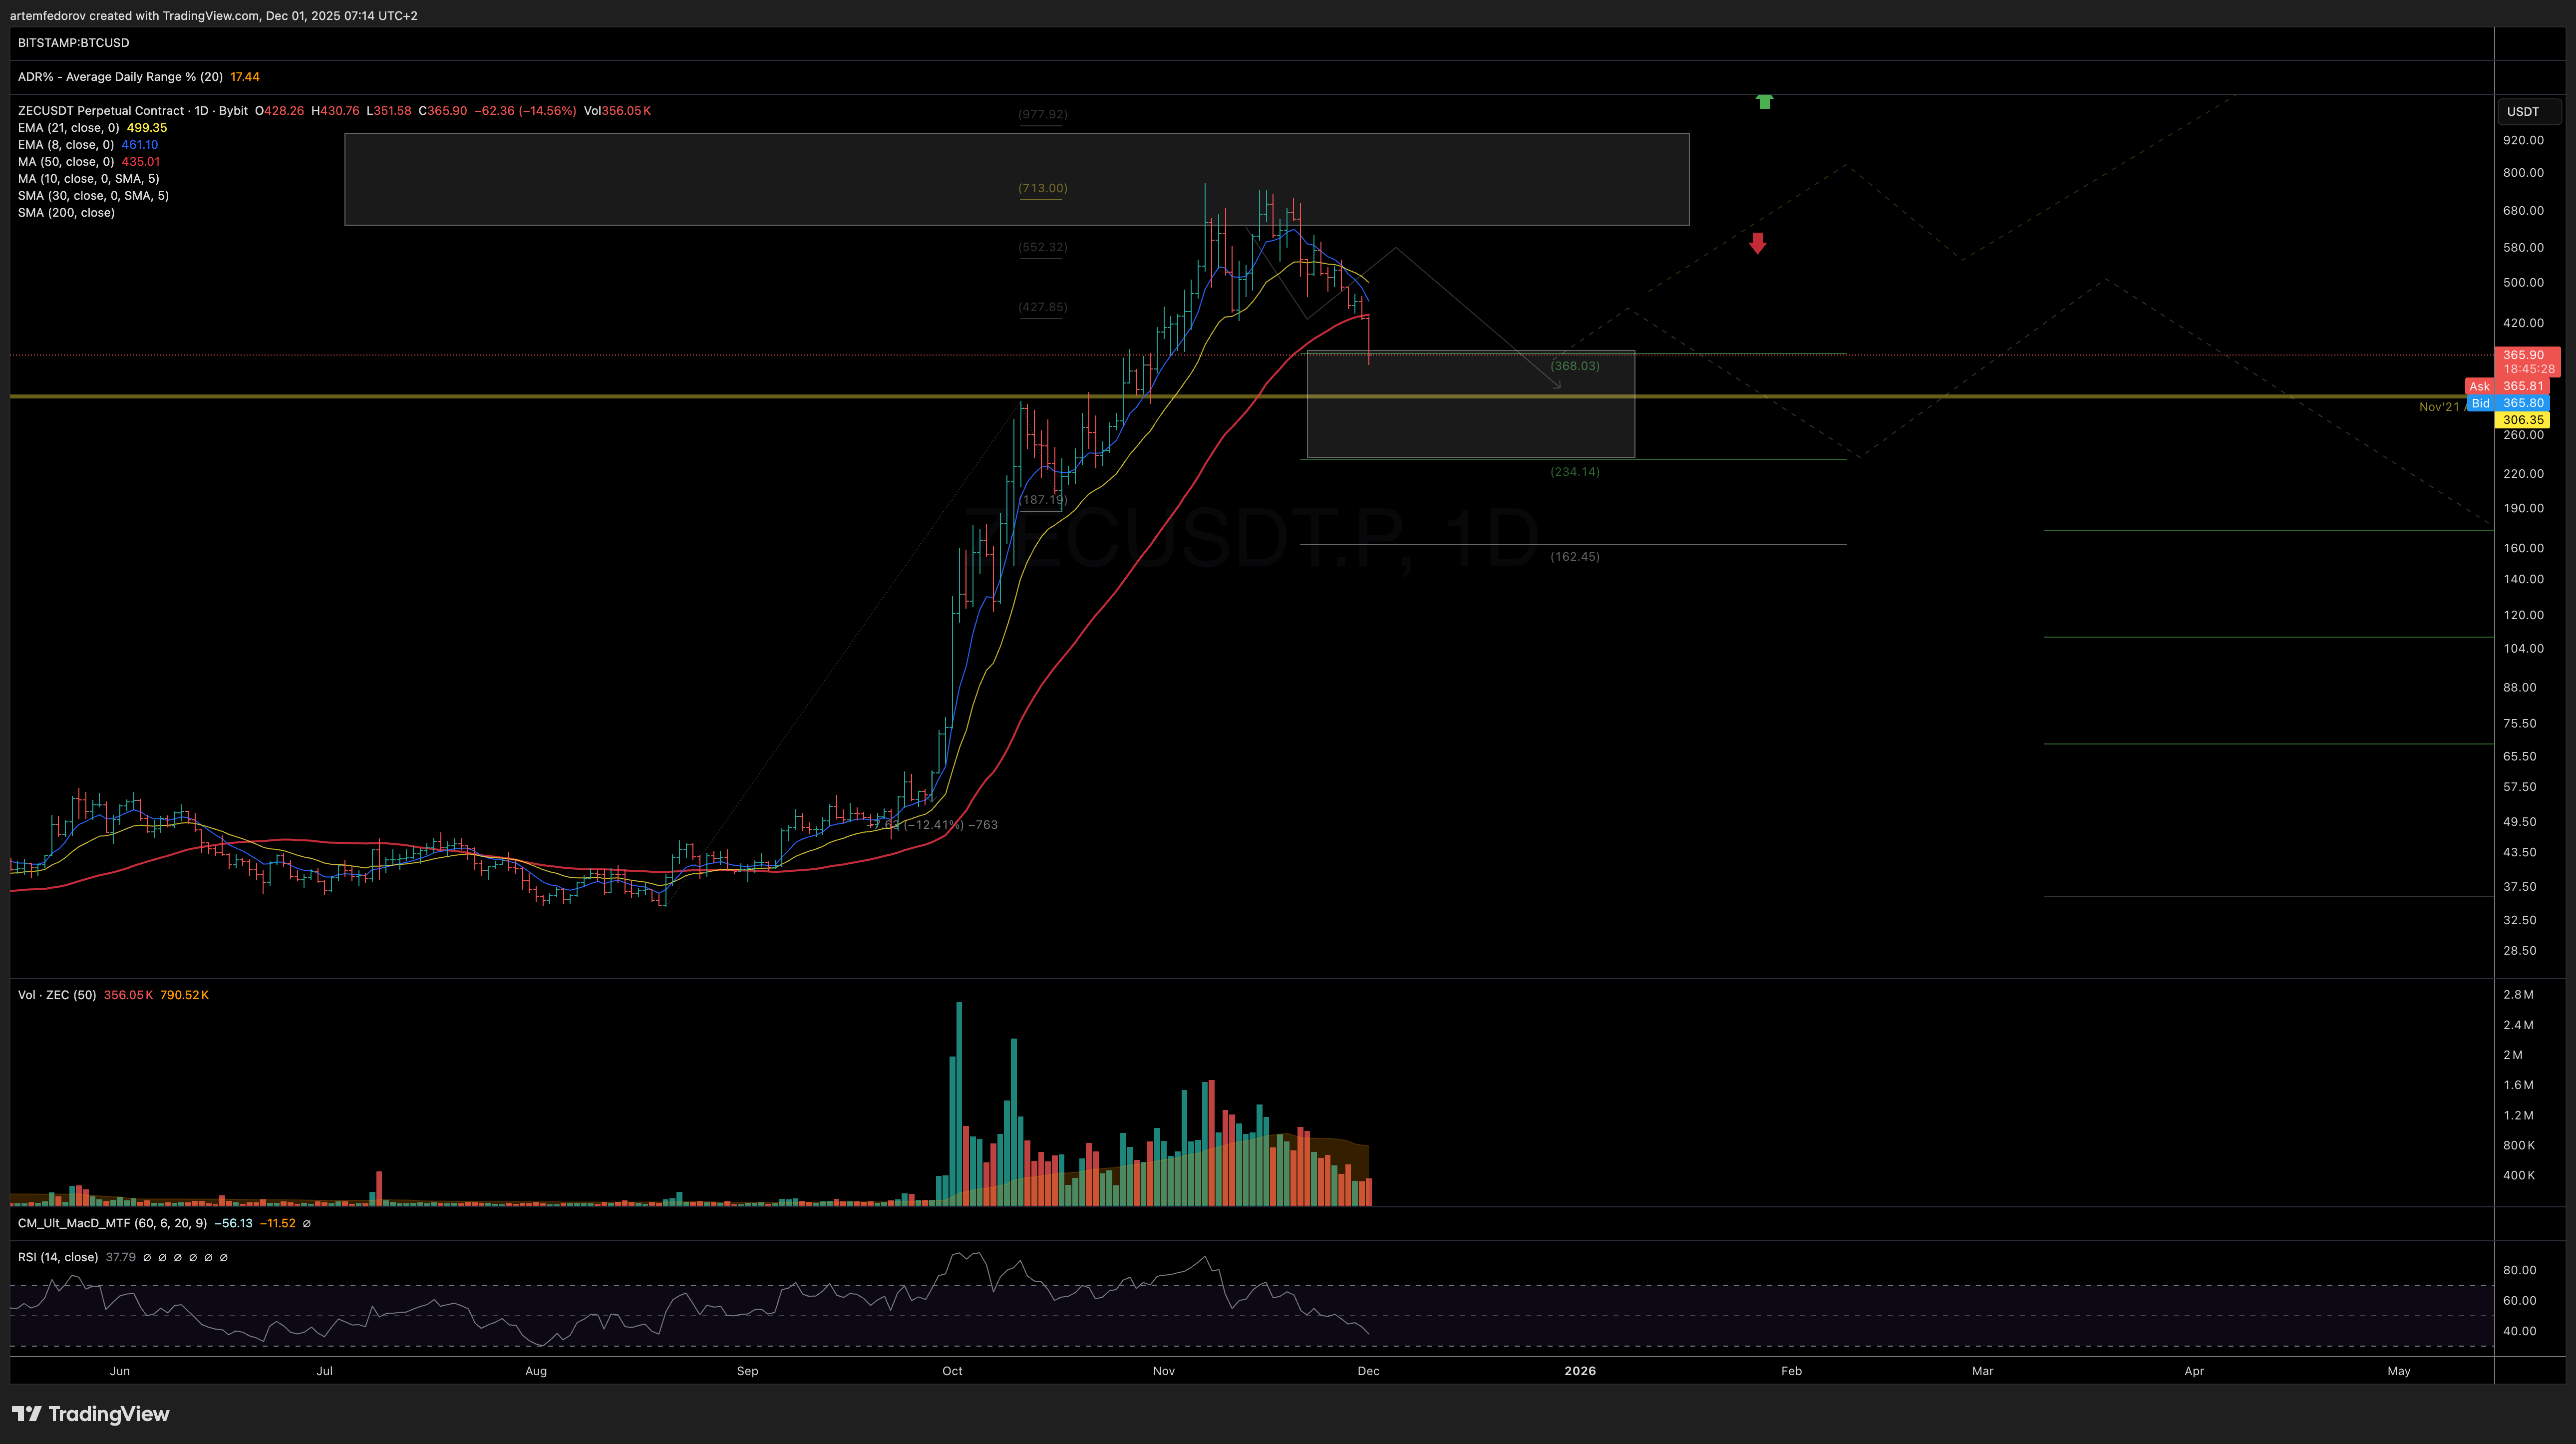2576x1444 pixels.
Task: Click the May label on time axis
Action: (x=2399, y=1371)
